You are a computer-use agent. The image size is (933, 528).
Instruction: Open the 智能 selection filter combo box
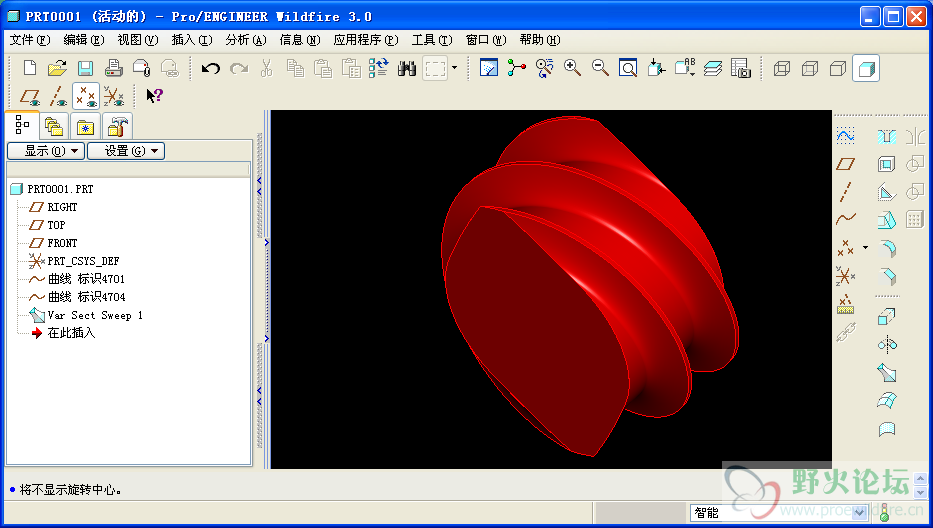778,513
